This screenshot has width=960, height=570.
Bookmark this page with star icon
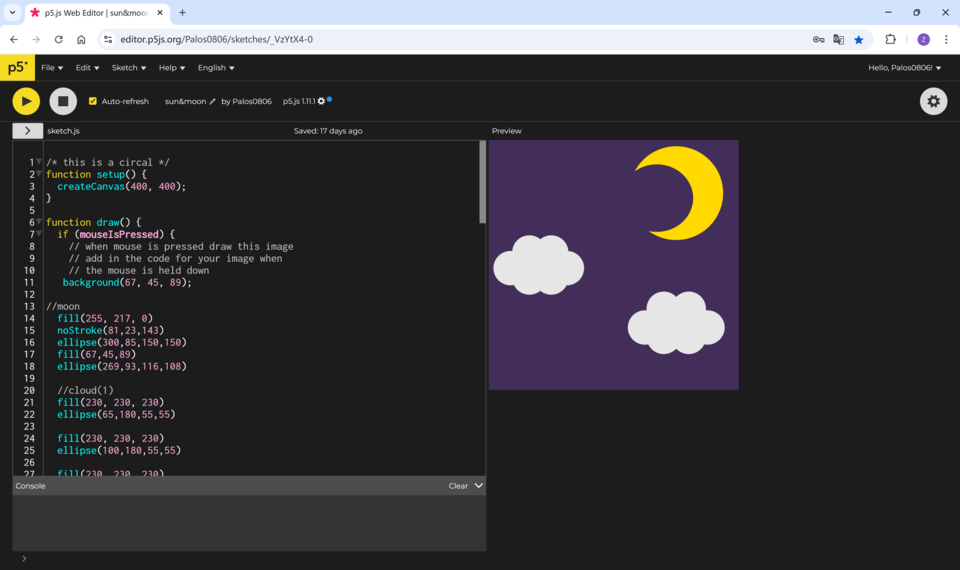click(858, 40)
